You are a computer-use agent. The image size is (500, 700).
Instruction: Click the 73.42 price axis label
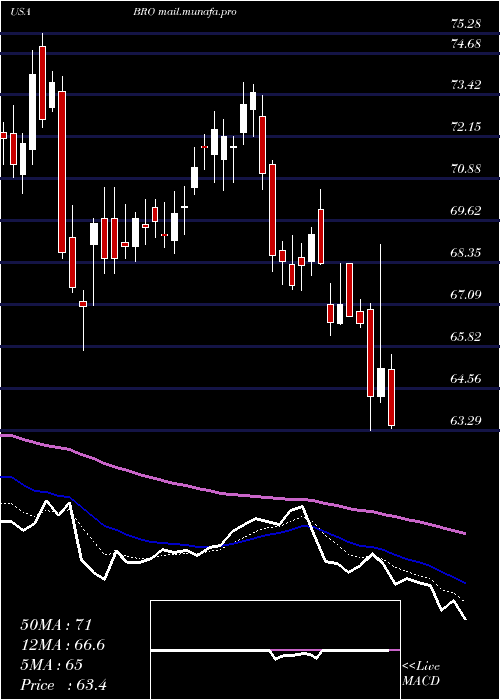[x=466, y=84]
